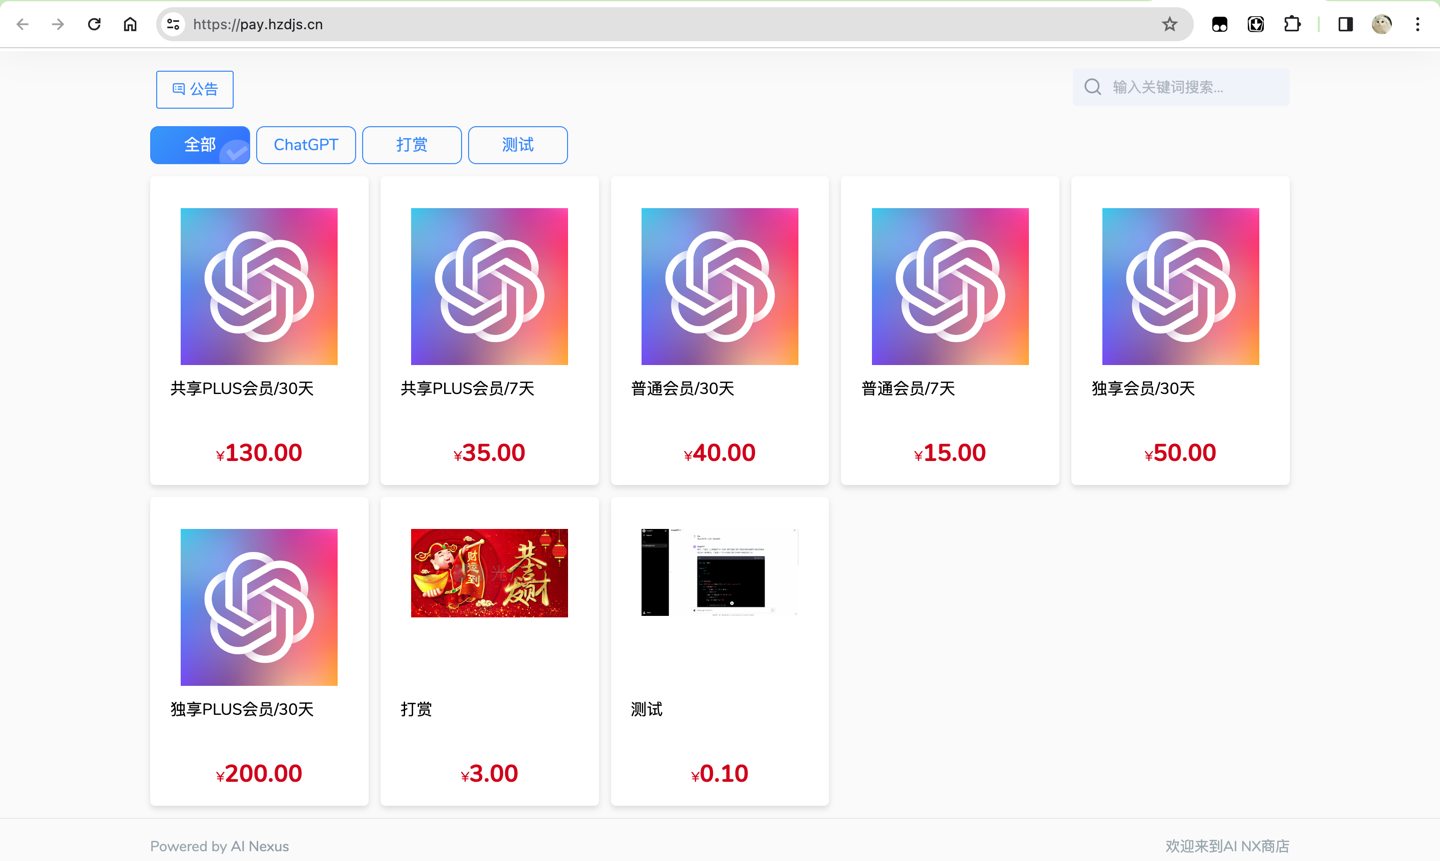Viewport: 1440px width, 861px height.
Task: Open the 测试 screenshot thumbnail
Action: point(720,573)
